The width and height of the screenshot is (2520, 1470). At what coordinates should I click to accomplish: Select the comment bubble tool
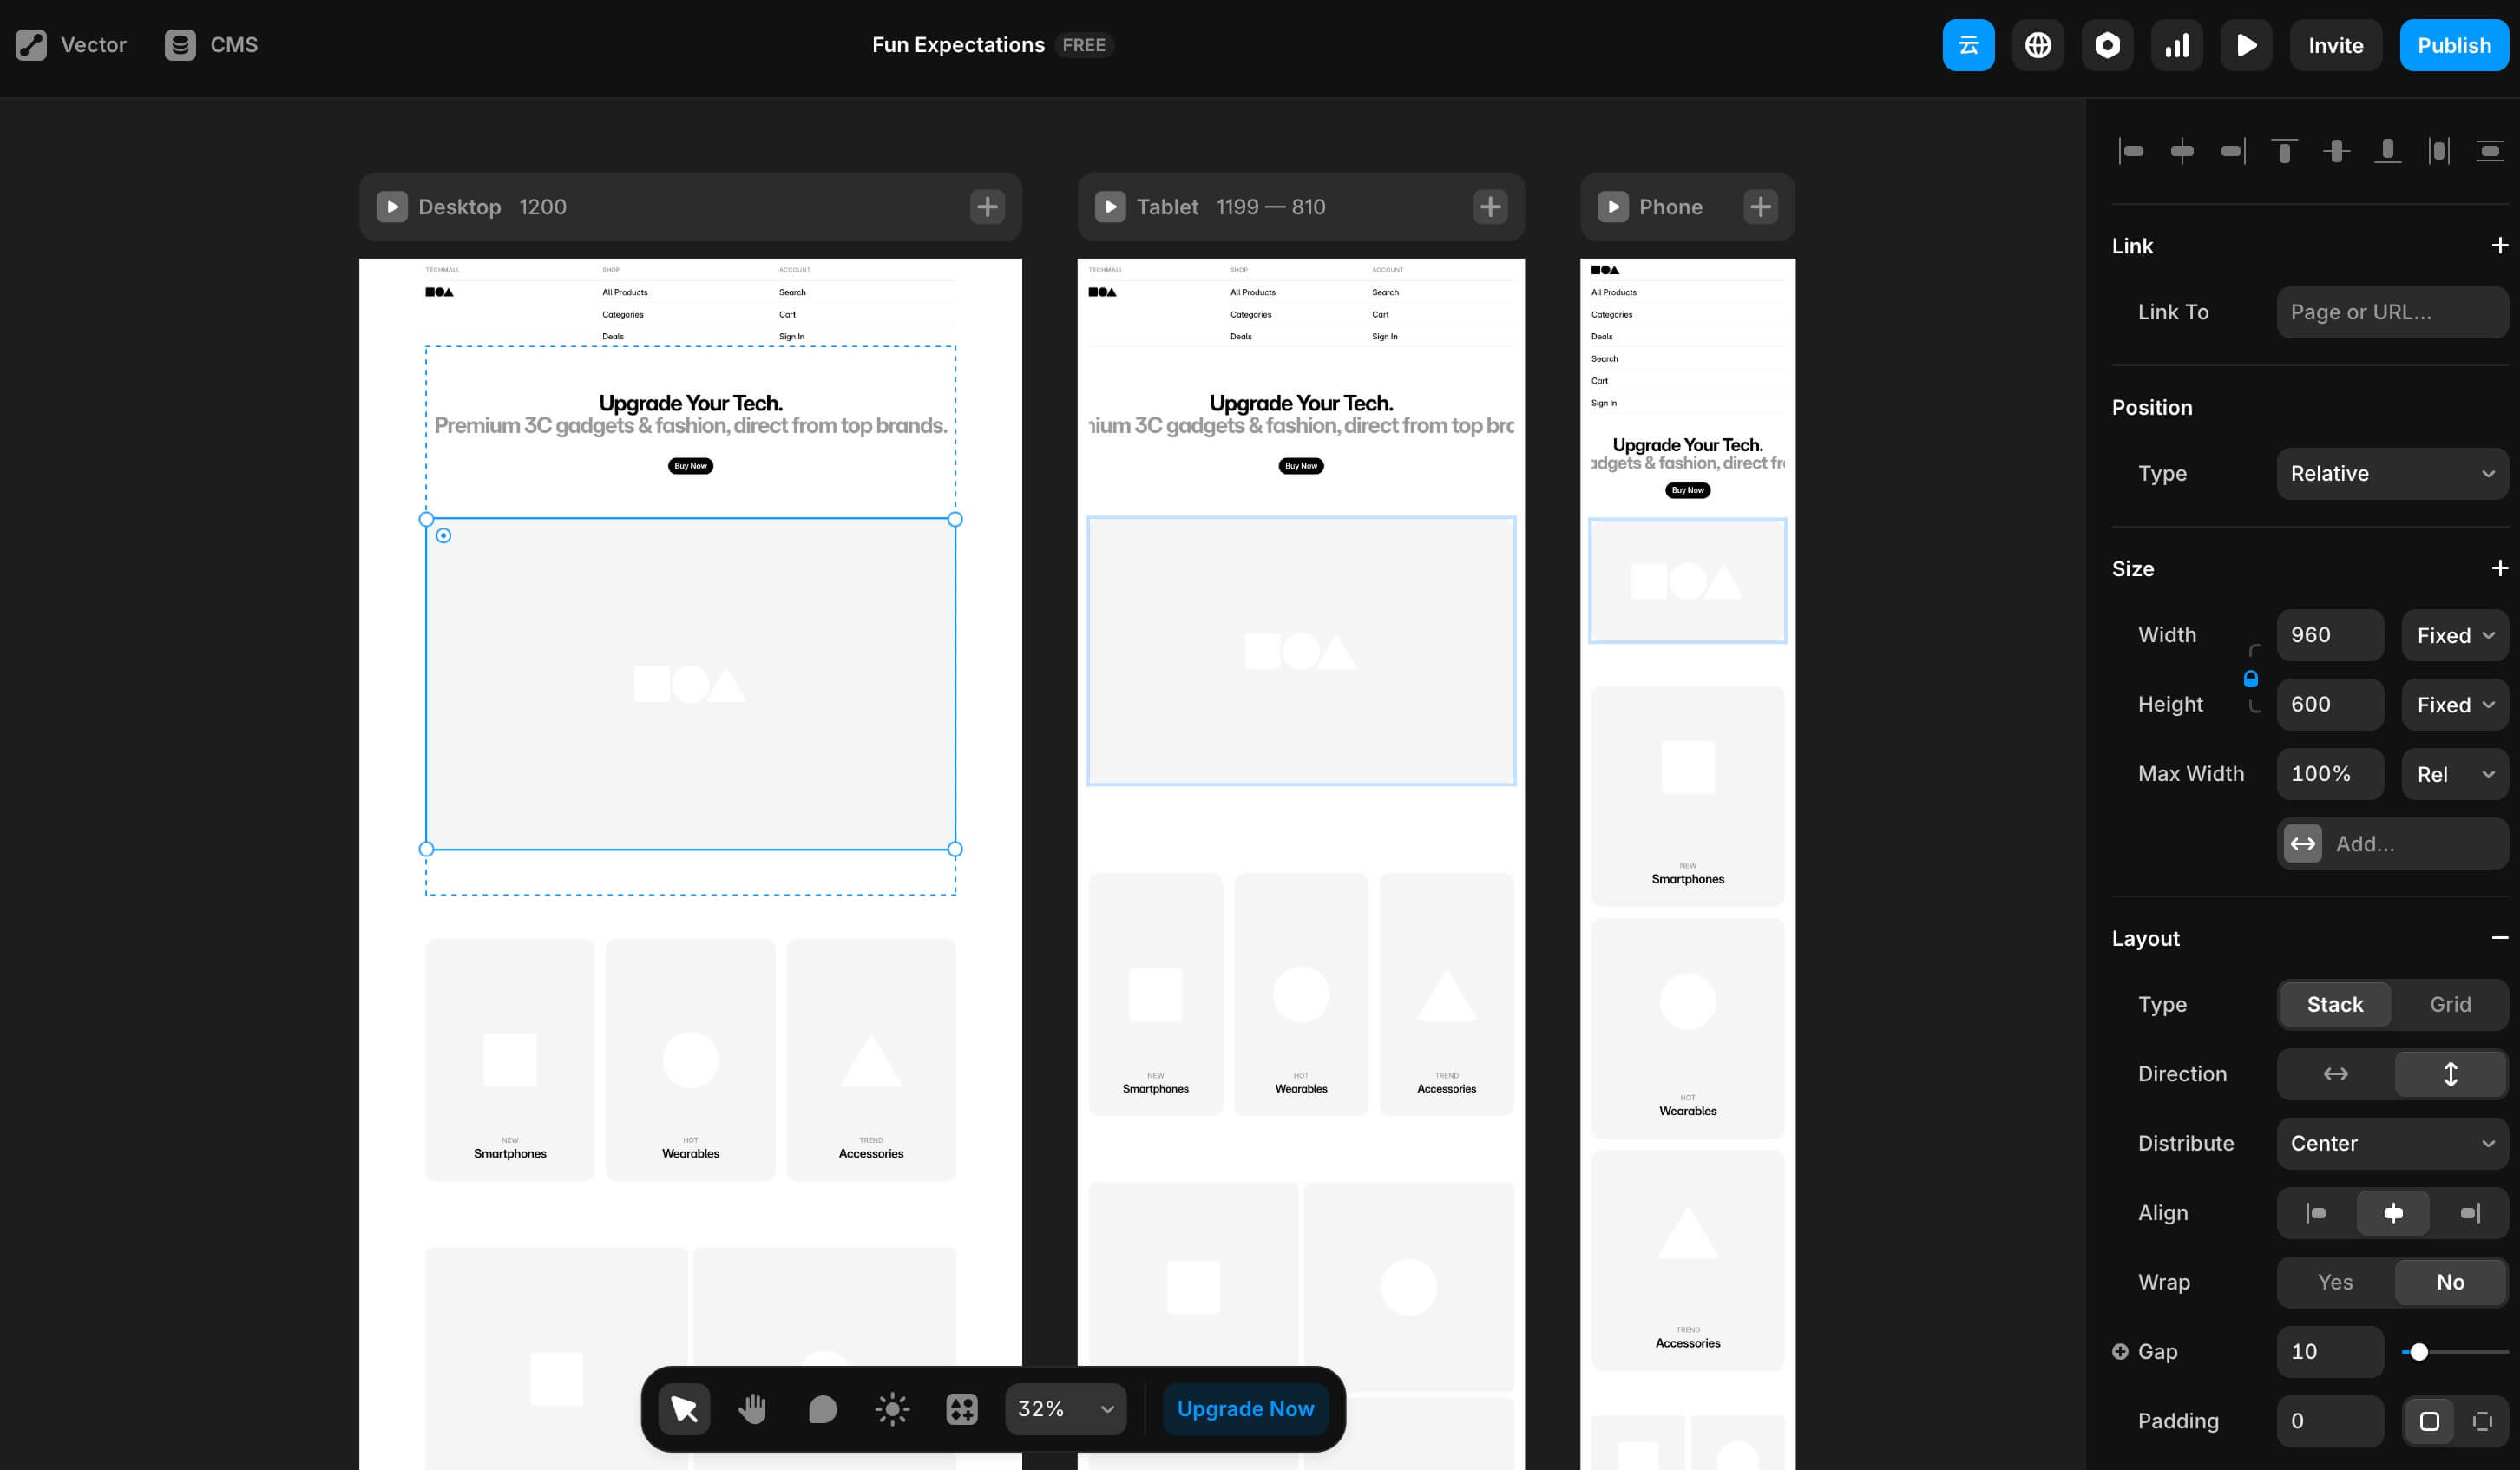pyautogui.click(x=822, y=1408)
